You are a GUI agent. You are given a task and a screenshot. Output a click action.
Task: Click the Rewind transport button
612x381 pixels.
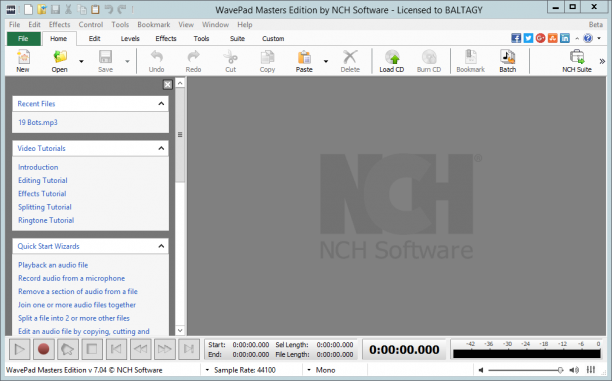pyautogui.click(x=140, y=349)
